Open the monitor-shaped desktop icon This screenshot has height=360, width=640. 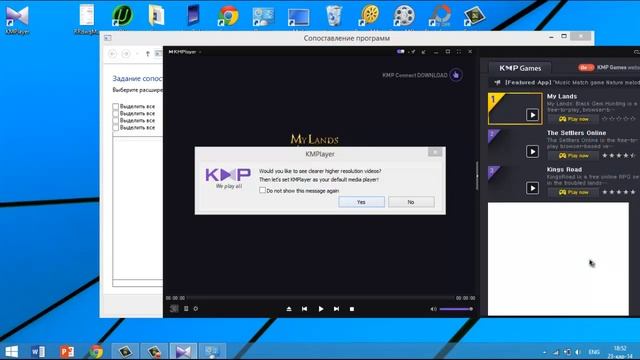(299, 17)
